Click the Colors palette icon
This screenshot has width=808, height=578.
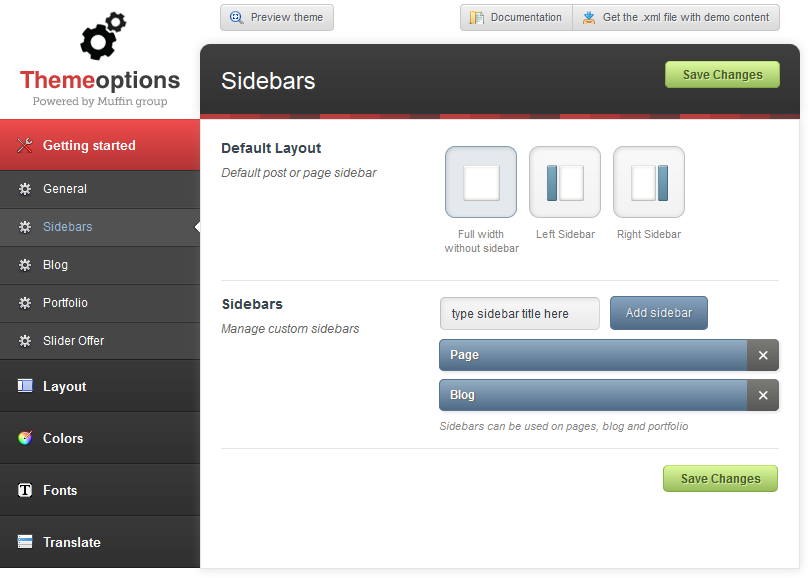pos(25,438)
